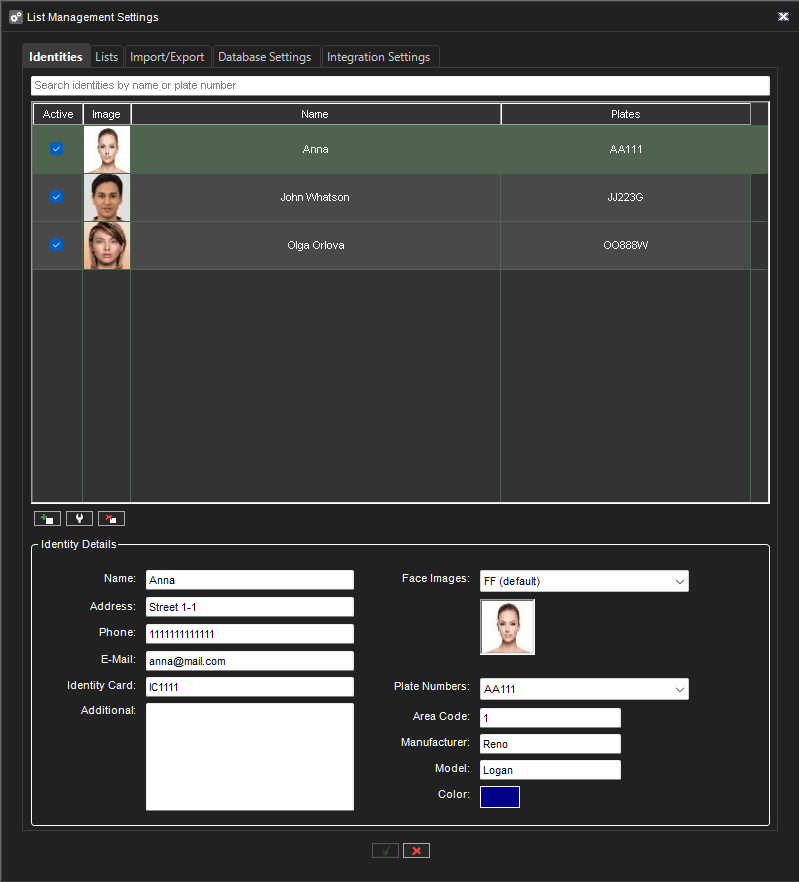Select Olga Orlova's face thumbnail in list
This screenshot has width=799, height=882.
click(107, 245)
